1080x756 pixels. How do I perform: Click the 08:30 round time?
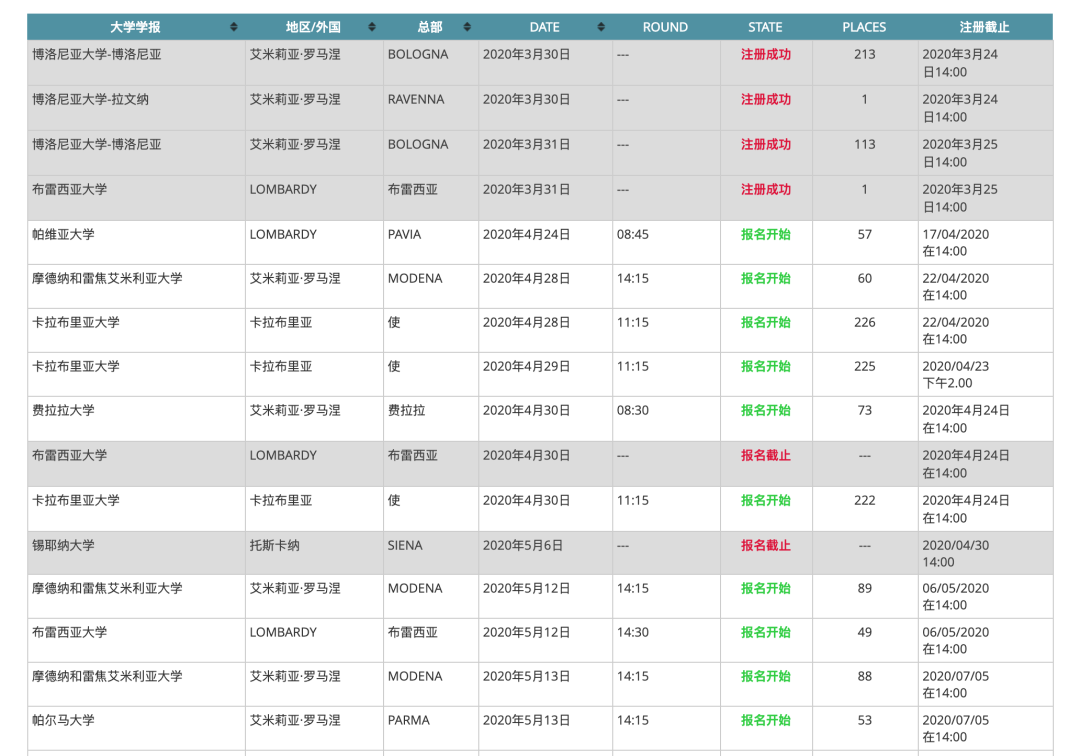[632, 410]
